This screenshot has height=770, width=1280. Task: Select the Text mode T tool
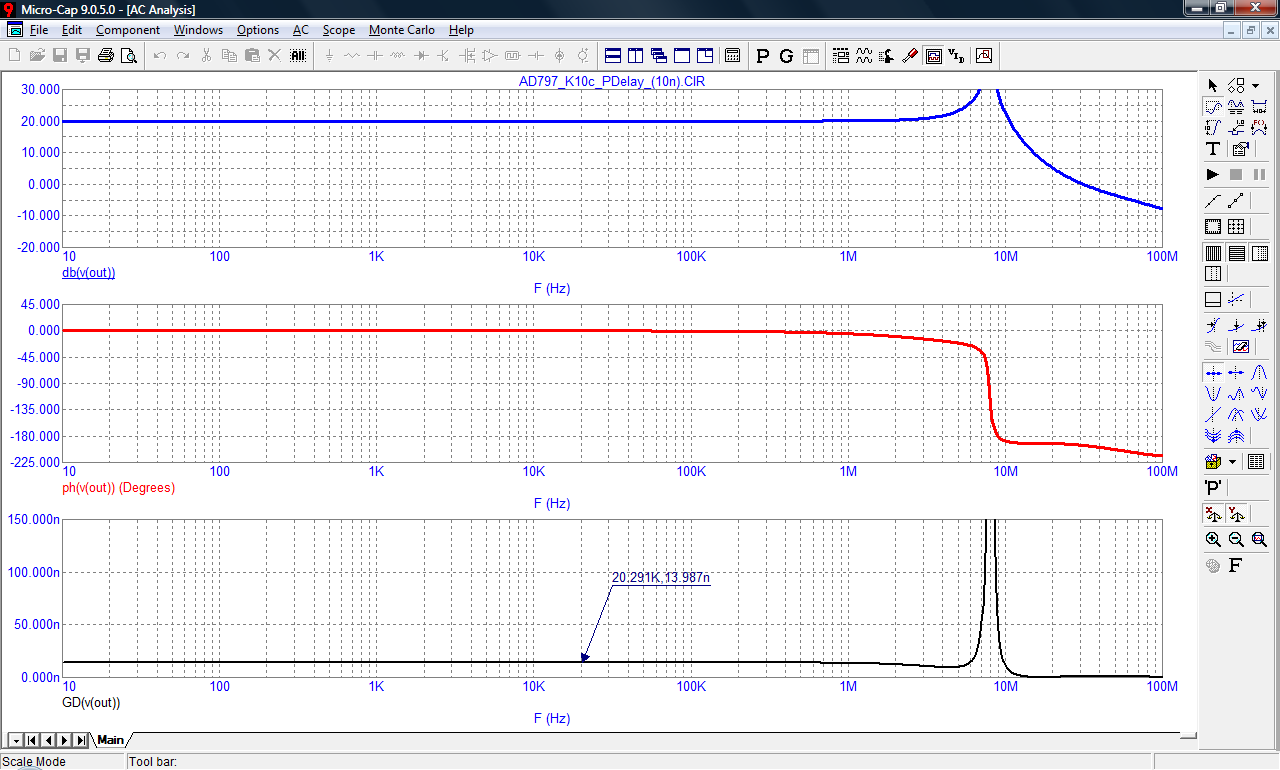click(x=1213, y=149)
